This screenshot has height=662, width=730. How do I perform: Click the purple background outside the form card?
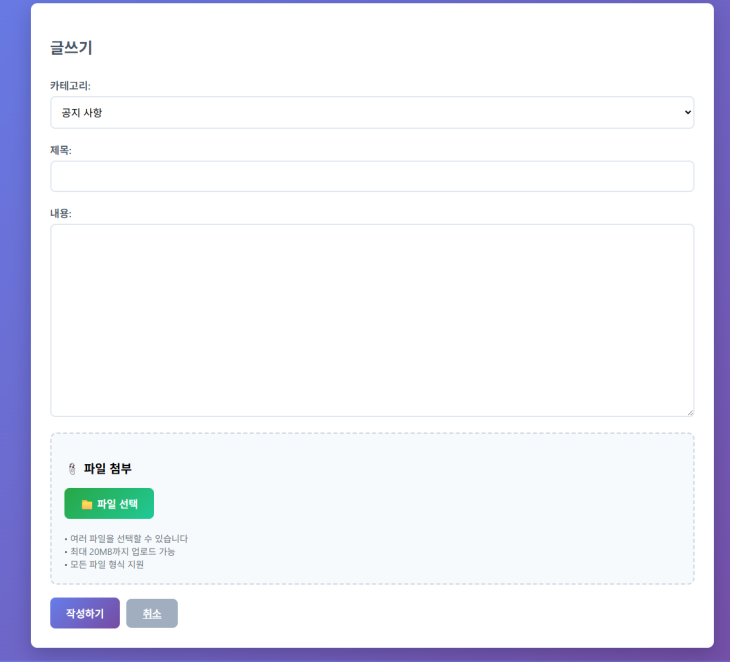[14, 330]
